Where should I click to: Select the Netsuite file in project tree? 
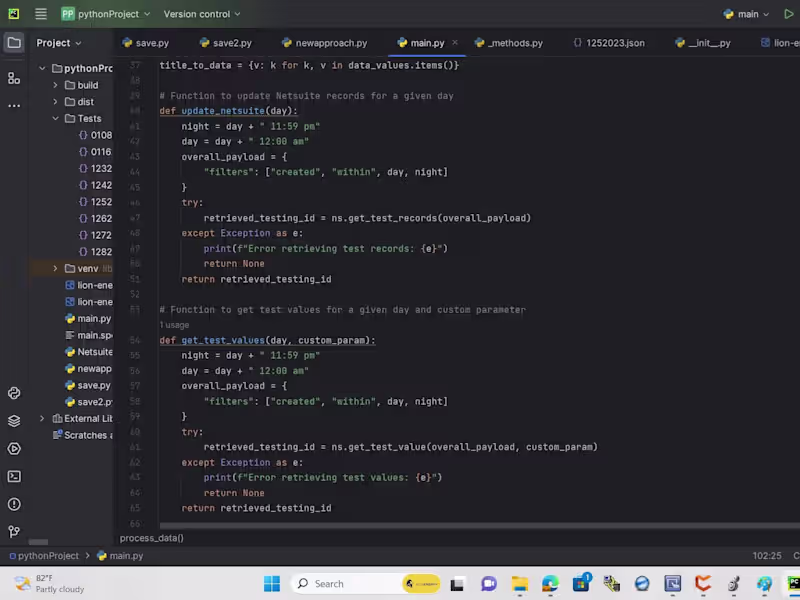(89, 352)
